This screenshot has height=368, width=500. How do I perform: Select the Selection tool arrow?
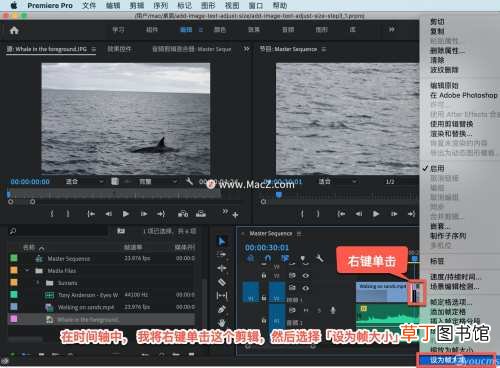coord(222,241)
